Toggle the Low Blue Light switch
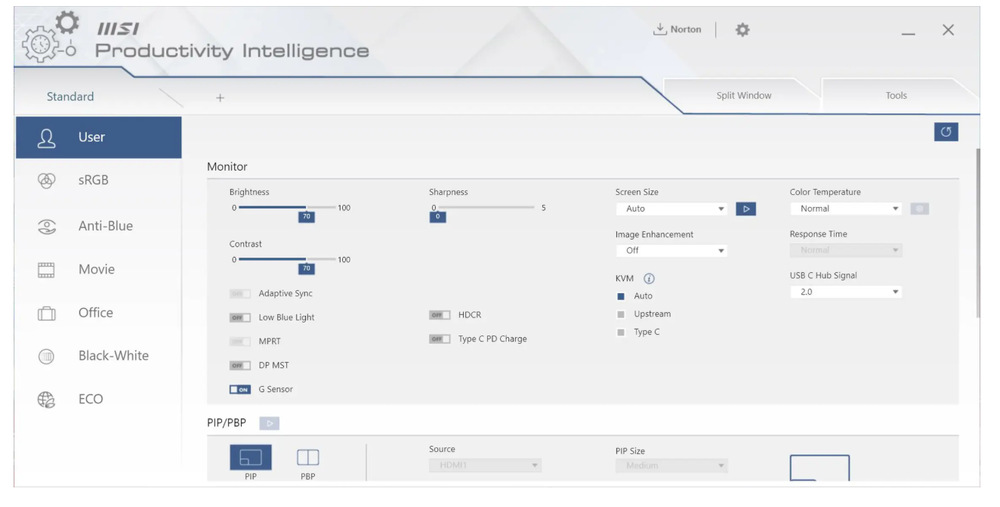 click(240, 317)
